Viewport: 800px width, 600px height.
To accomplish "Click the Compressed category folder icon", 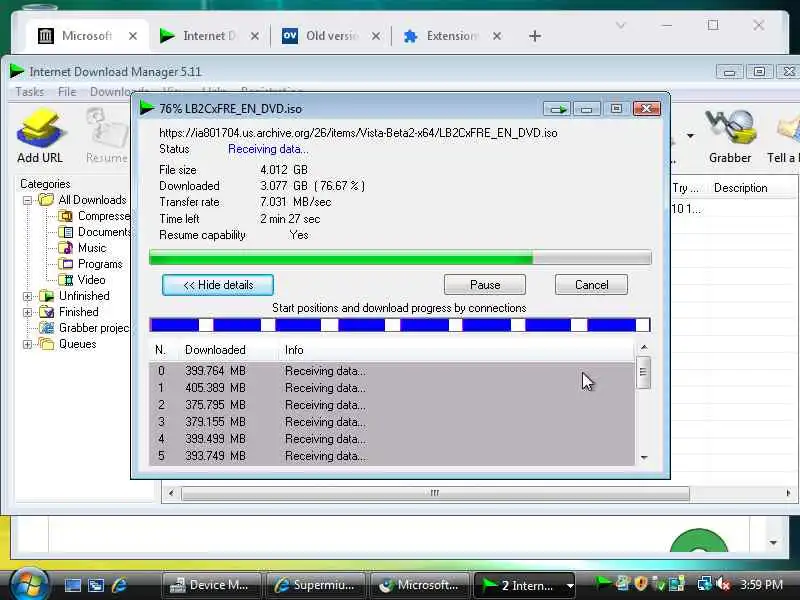I will pos(65,216).
